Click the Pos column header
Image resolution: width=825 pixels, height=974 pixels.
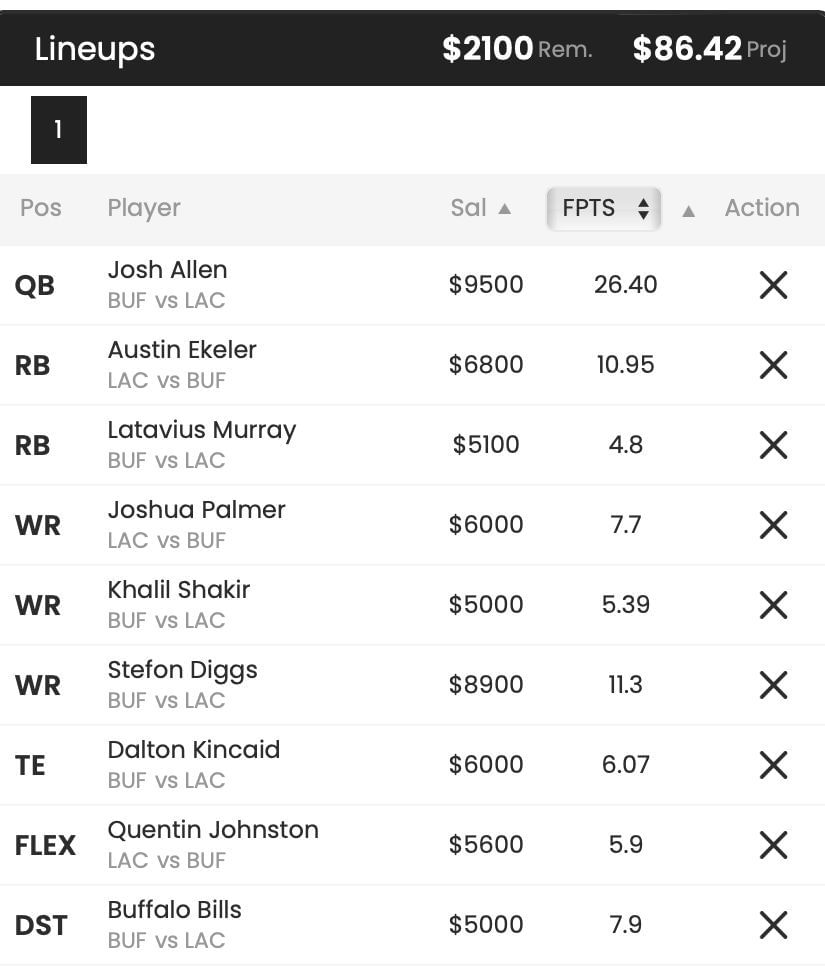[x=41, y=208]
